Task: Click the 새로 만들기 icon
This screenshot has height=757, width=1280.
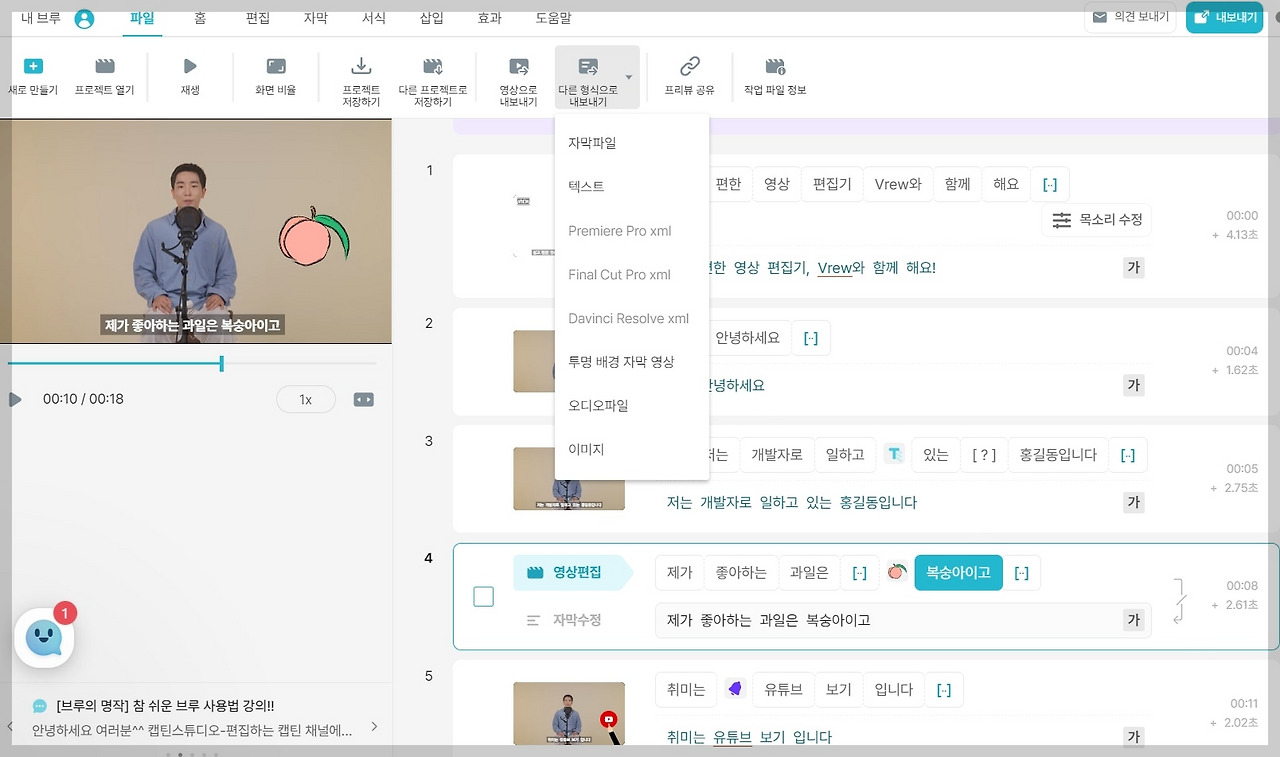Action: (33, 66)
